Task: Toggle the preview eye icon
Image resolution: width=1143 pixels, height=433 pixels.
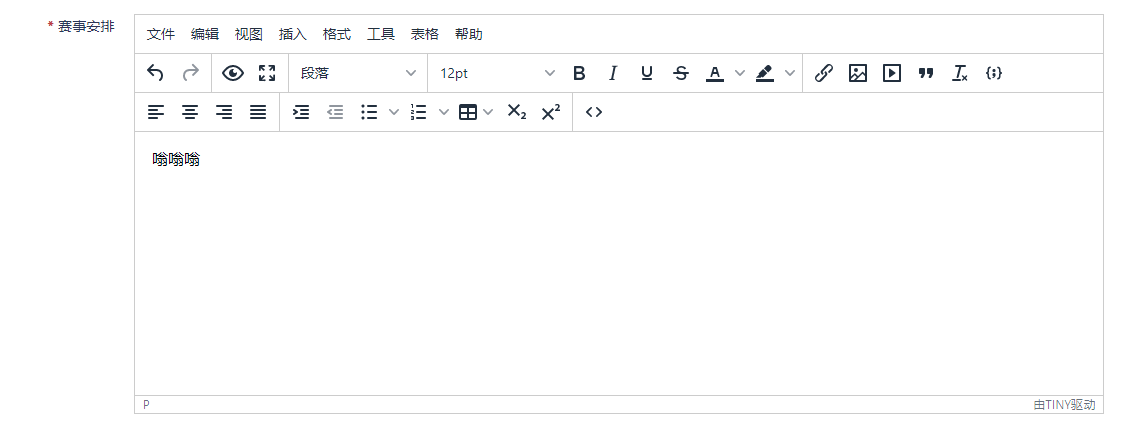Action: (233, 73)
